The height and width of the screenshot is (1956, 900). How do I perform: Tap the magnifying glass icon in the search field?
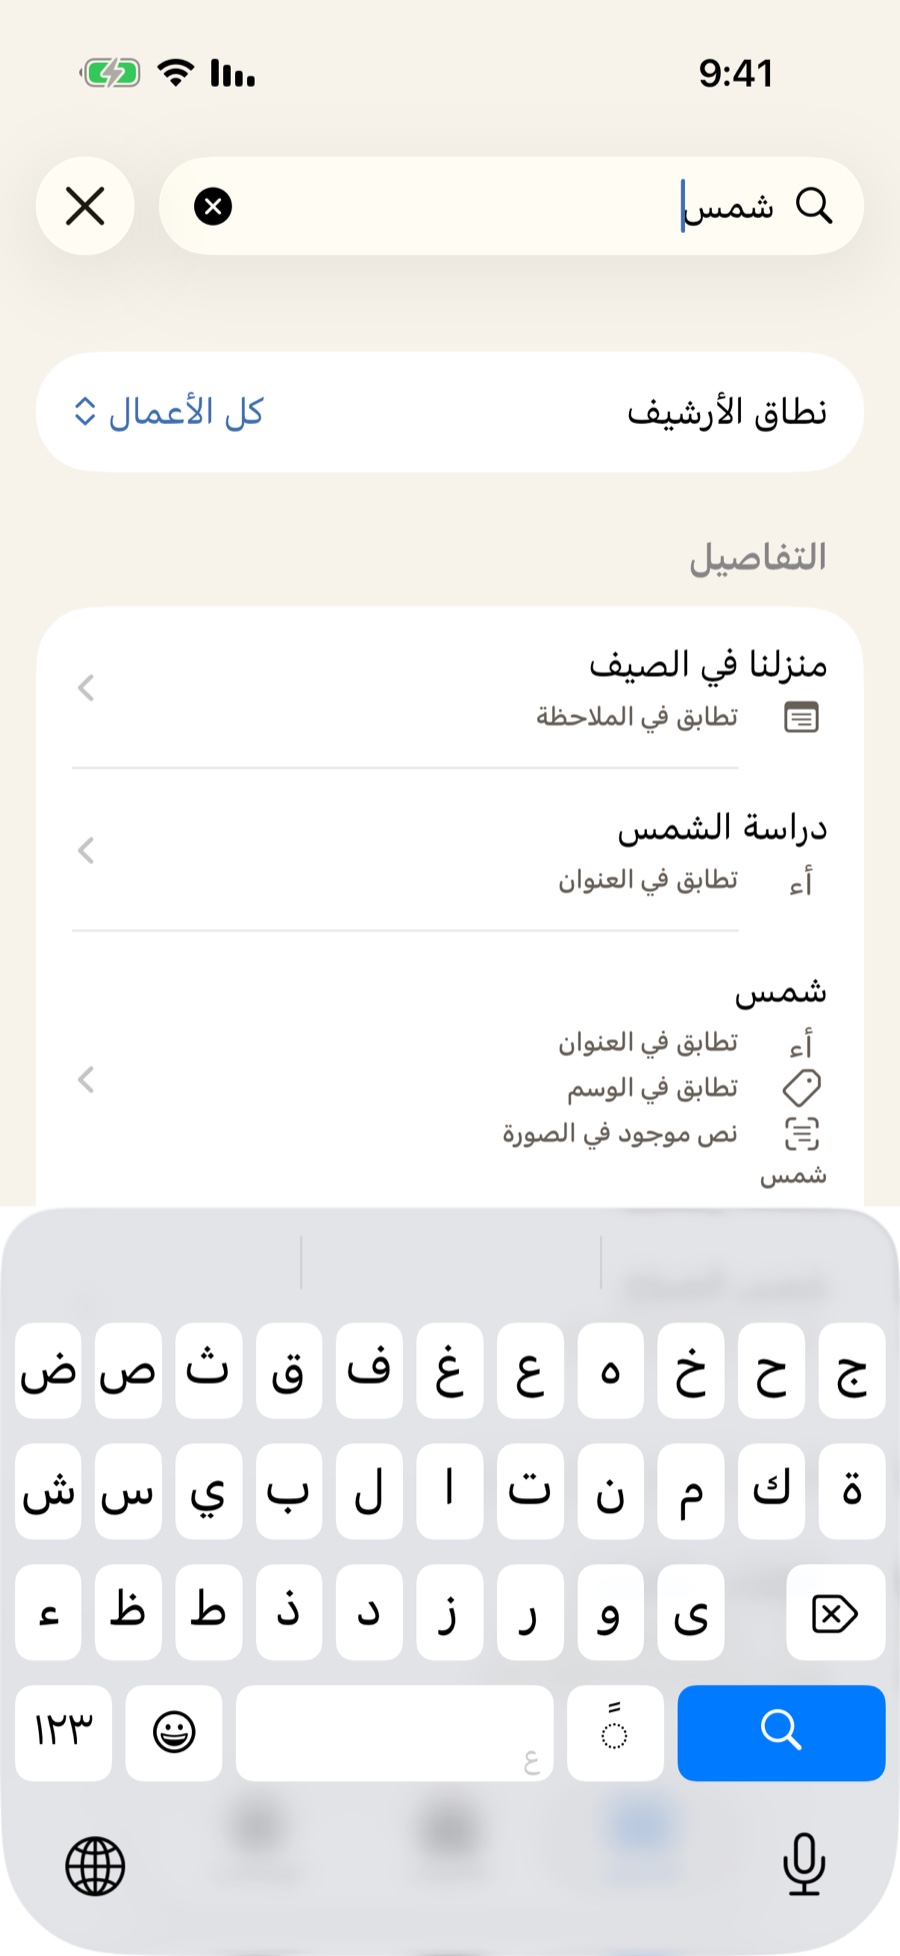coord(814,206)
